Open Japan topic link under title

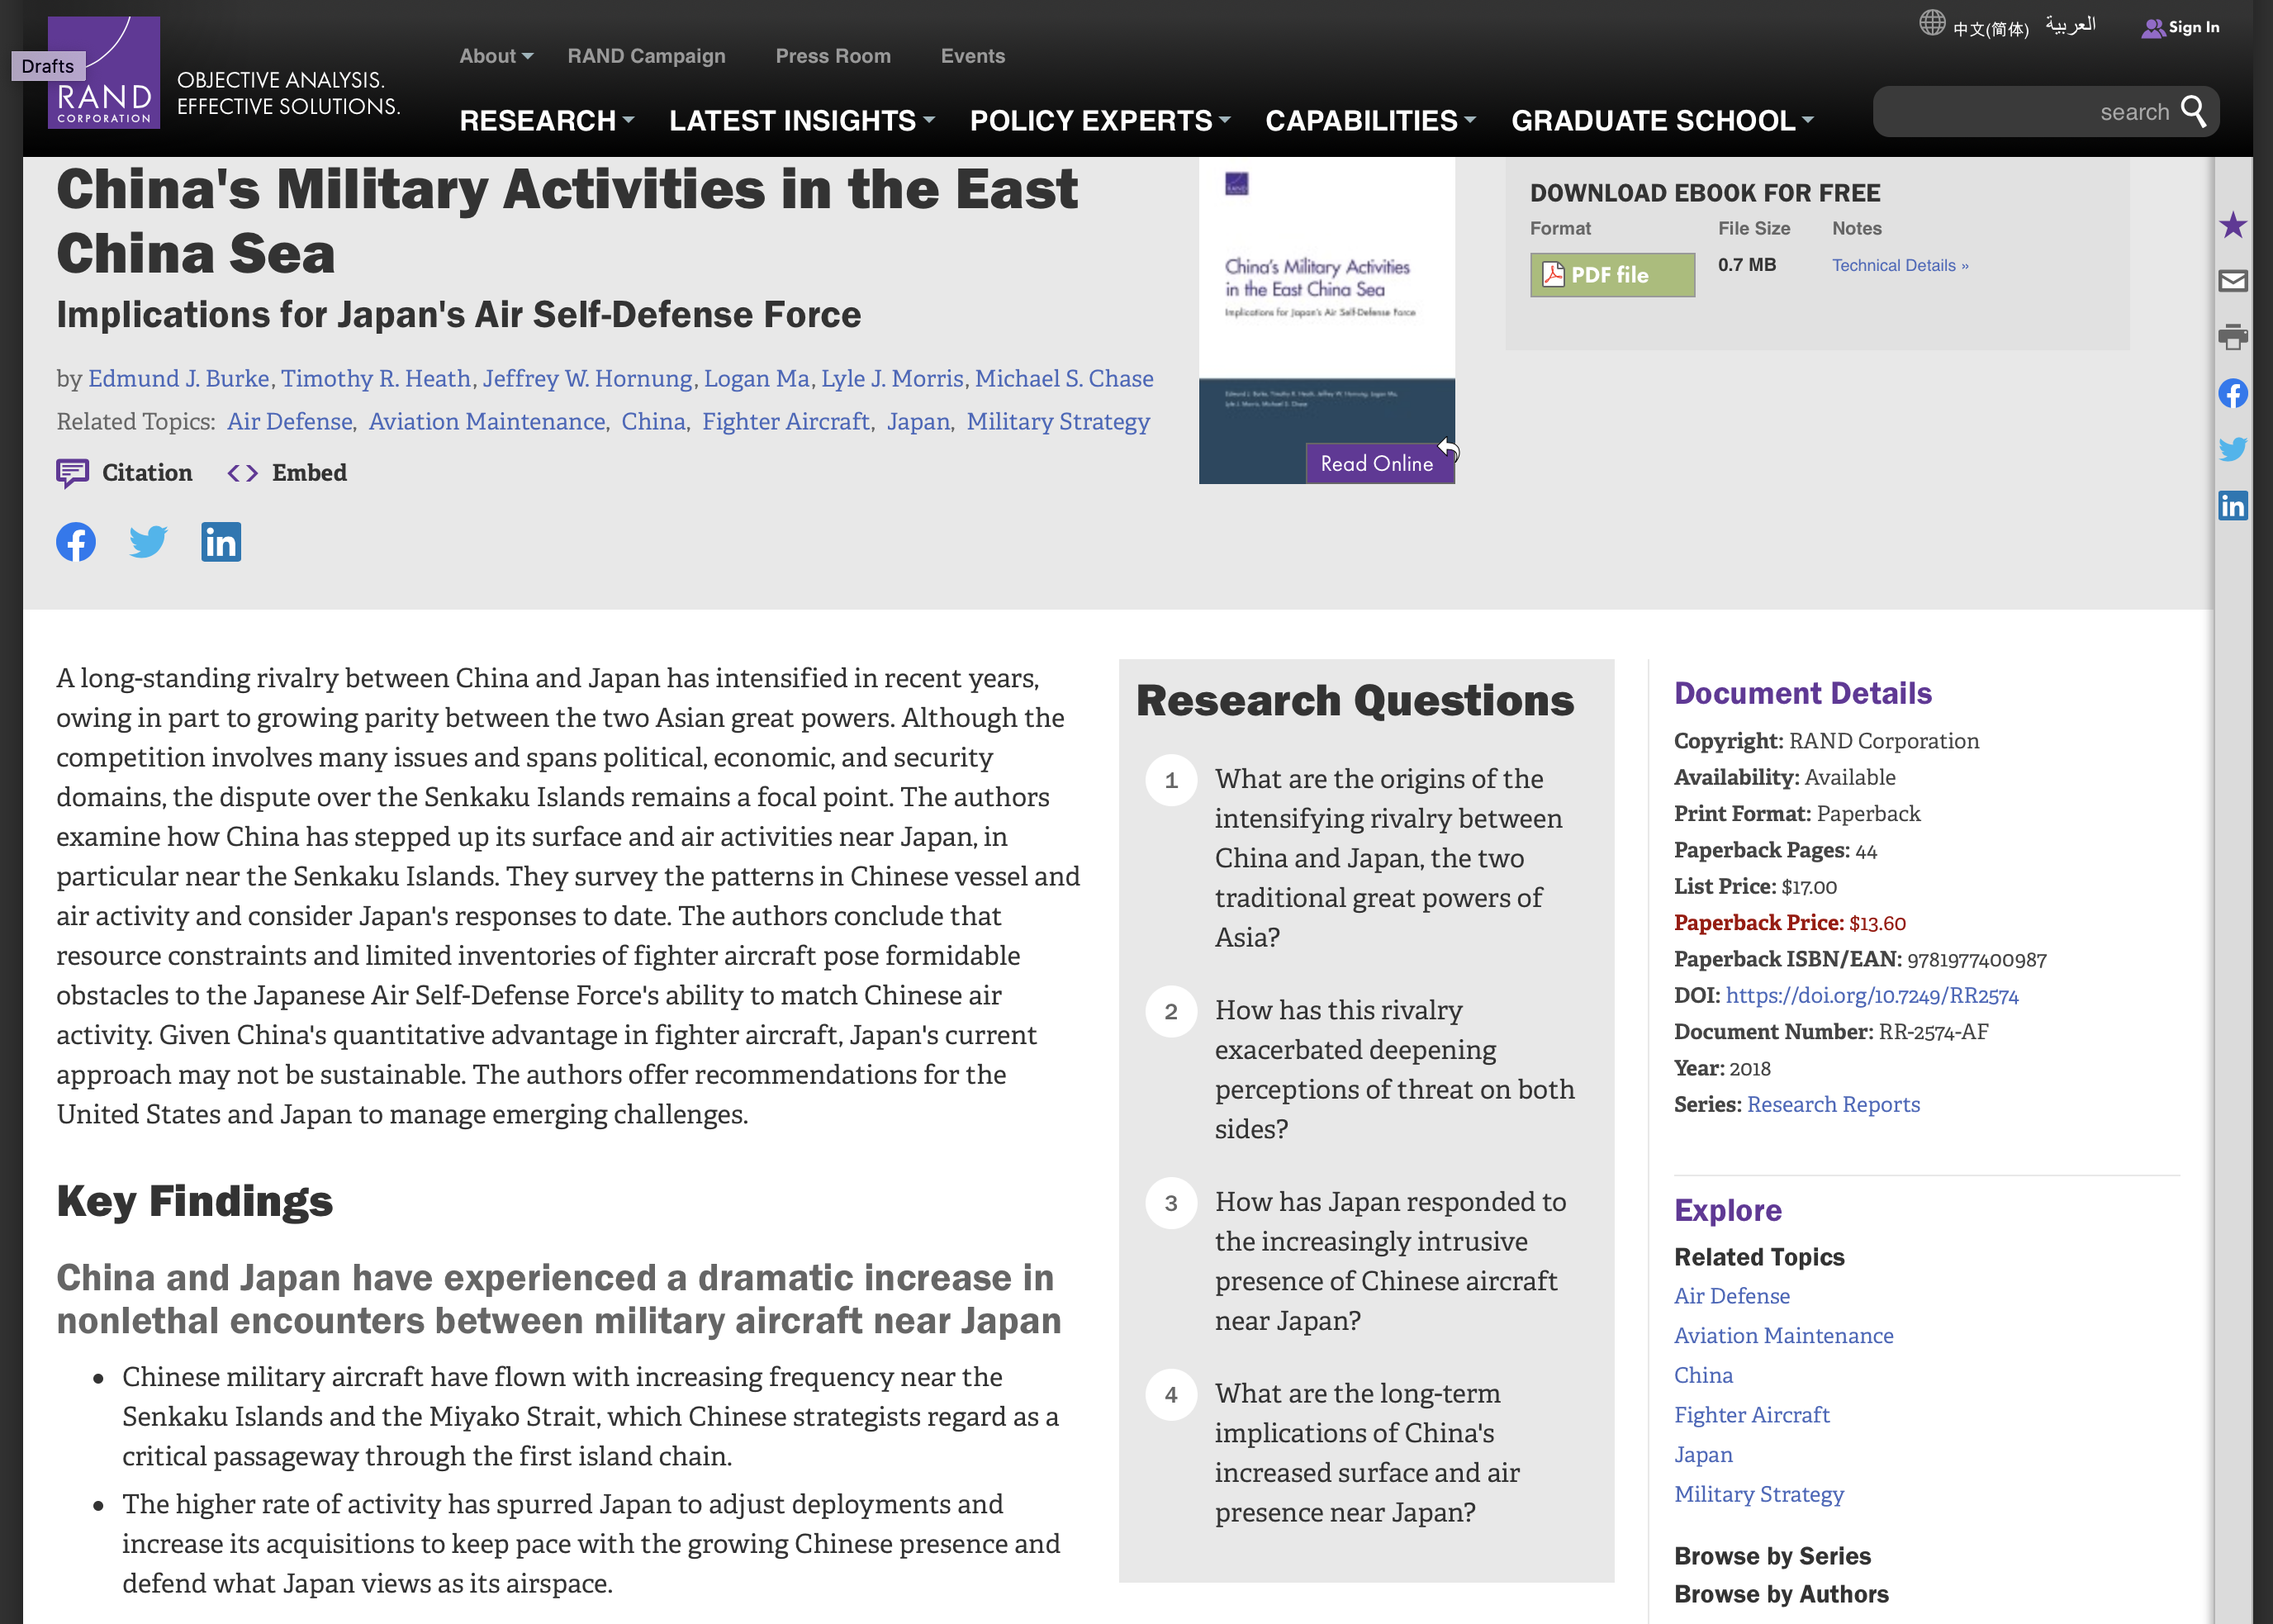point(918,421)
